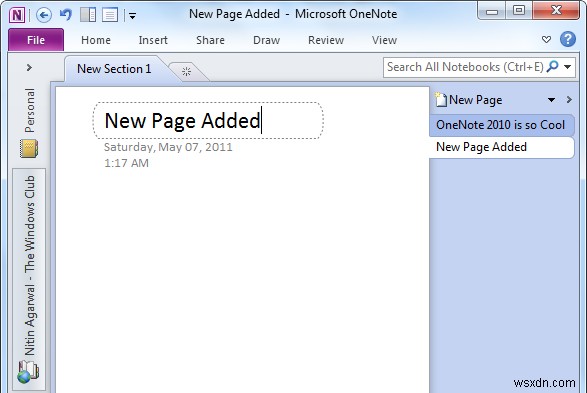Image resolution: width=587 pixels, height=393 pixels.
Task: Expand the notebook navigation bar
Action: tap(29, 68)
